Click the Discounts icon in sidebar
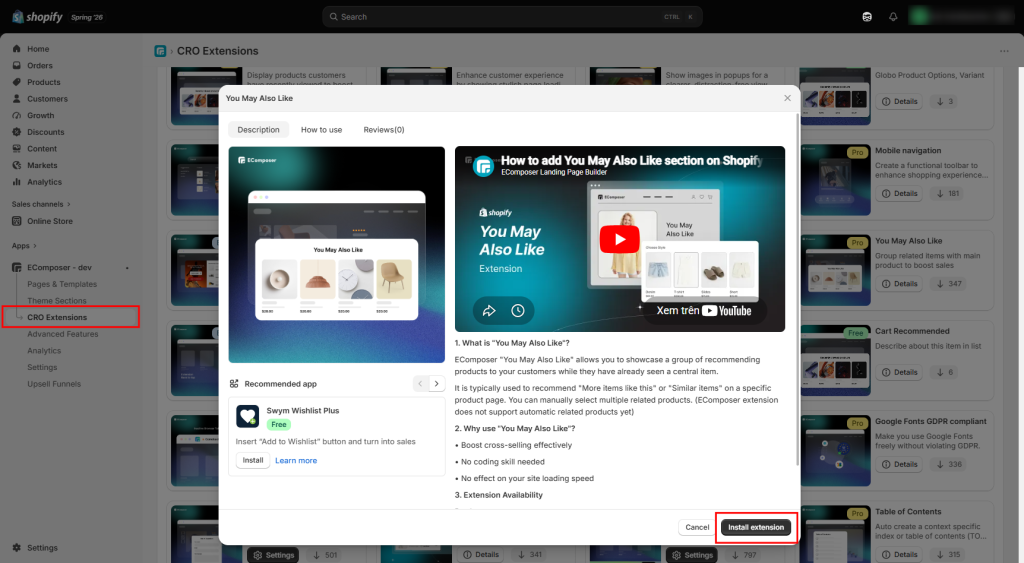Viewport: 1024px width, 563px height. pyautogui.click(x=16, y=132)
